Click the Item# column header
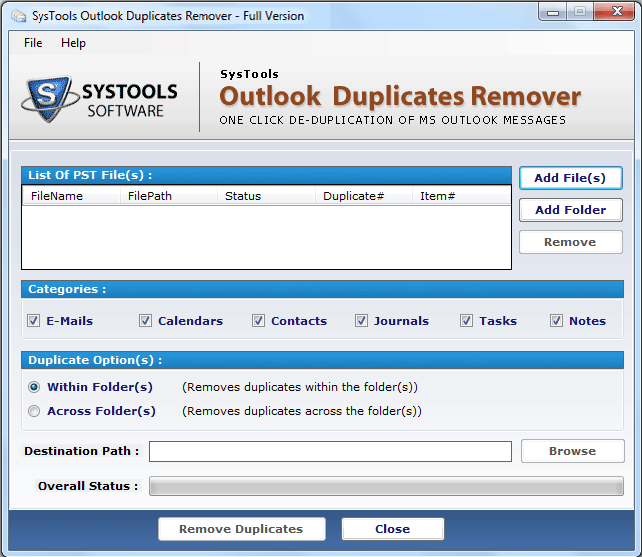Image resolution: width=642 pixels, height=557 pixels. (x=461, y=196)
